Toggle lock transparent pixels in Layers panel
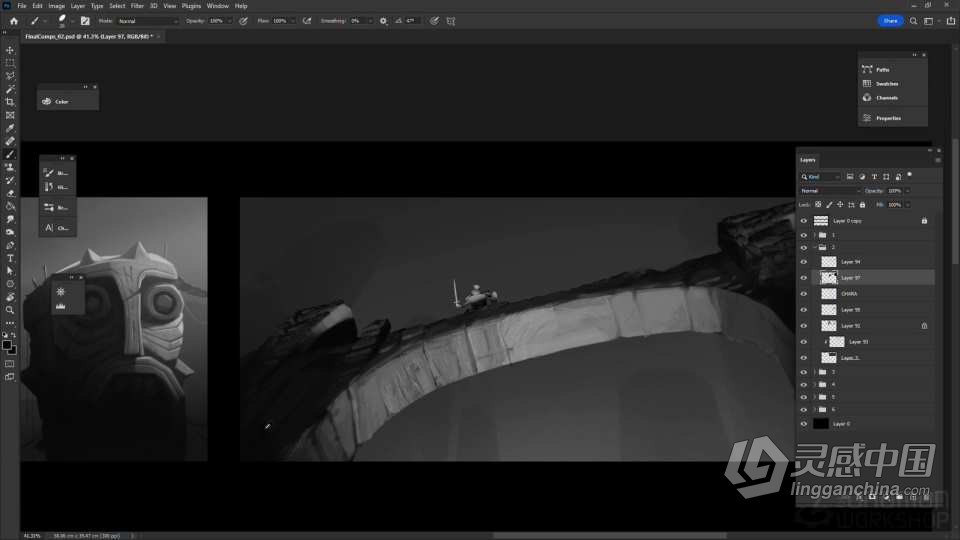This screenshot has width=960, height=540. 818,204
